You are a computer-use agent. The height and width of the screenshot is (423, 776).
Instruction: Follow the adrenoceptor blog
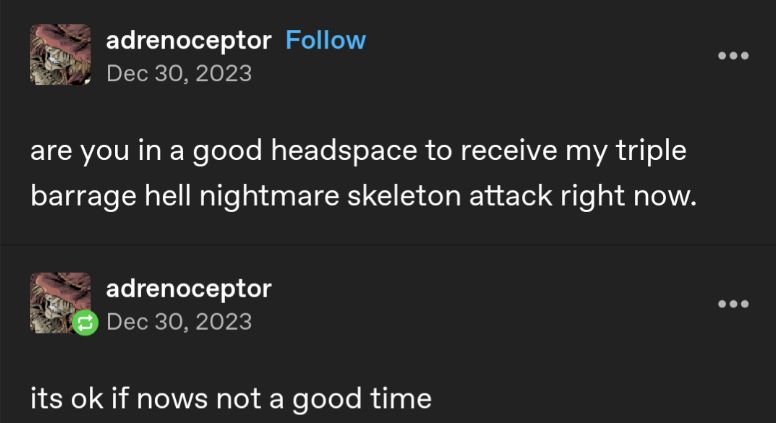(x=326, y=41)
